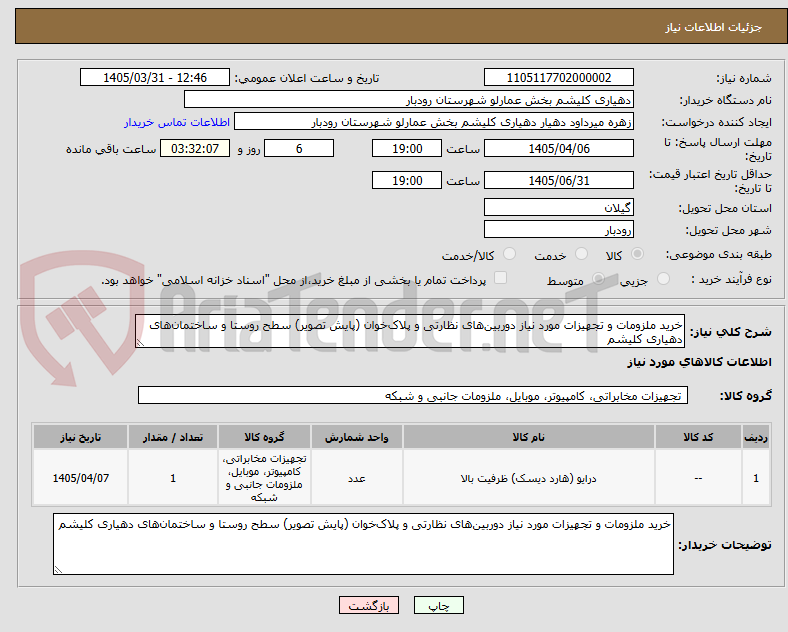Viewport: 788px width, 632px height.
Task: Select the متوسط purchase type radio
Action: (x=598, y=278)
